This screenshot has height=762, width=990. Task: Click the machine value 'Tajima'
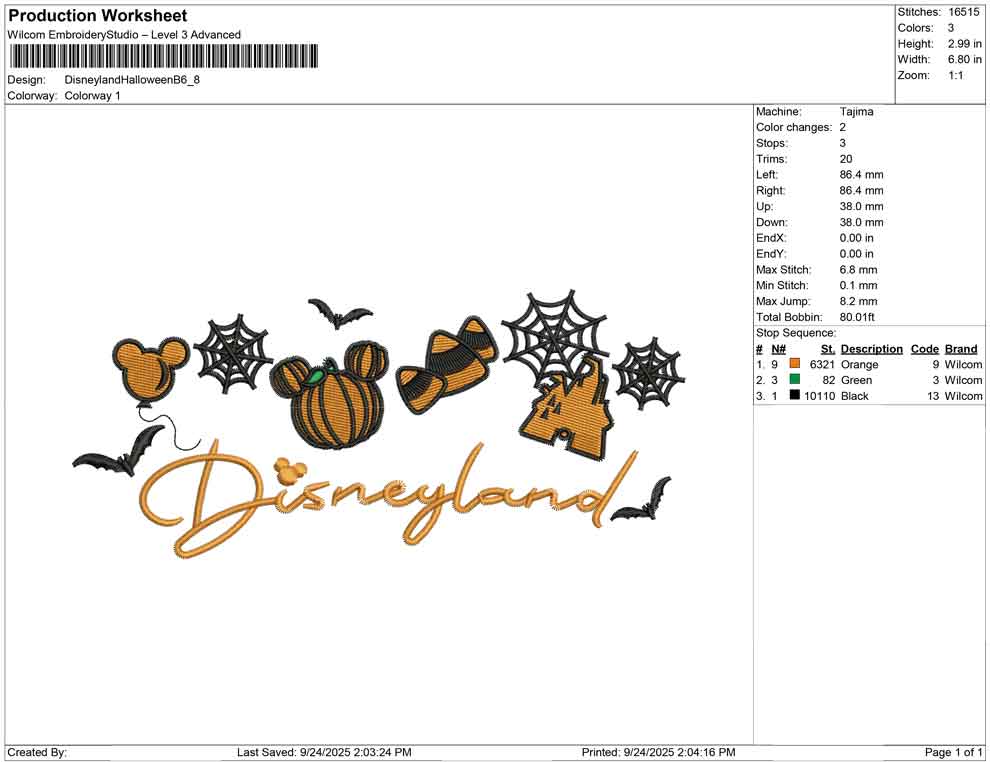point(856,112)
